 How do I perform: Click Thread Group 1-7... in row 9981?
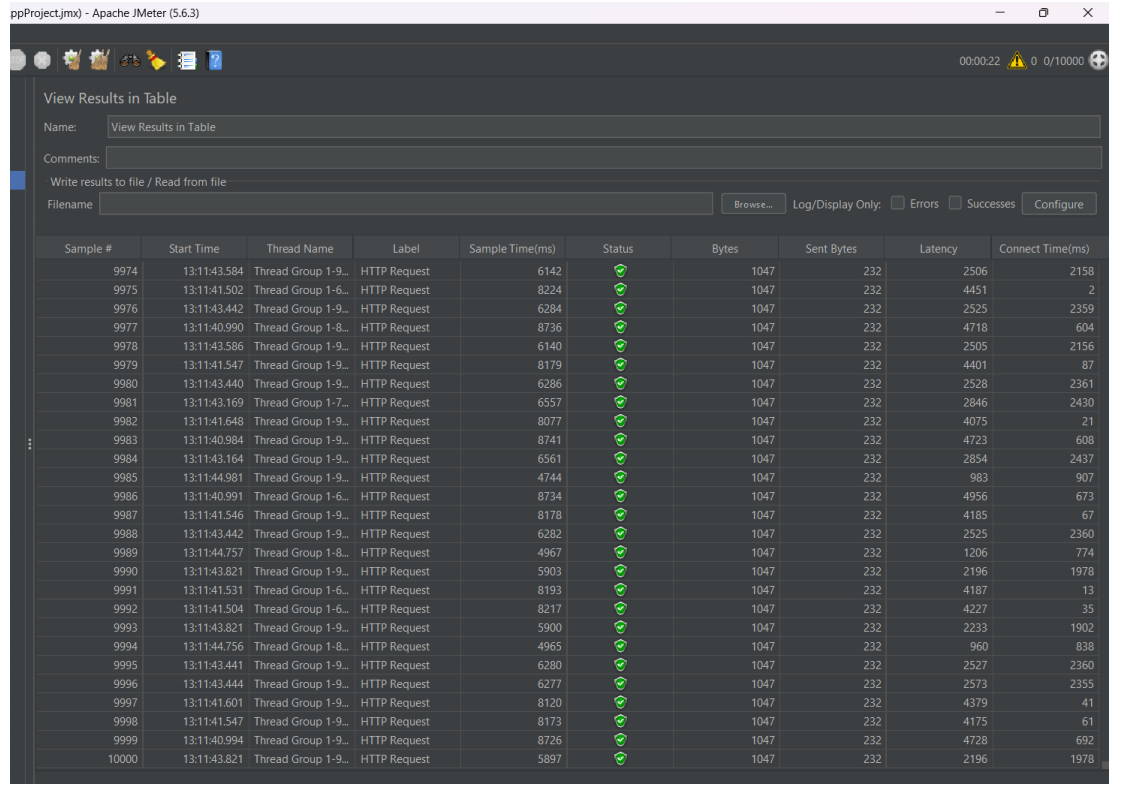point(301,403)
